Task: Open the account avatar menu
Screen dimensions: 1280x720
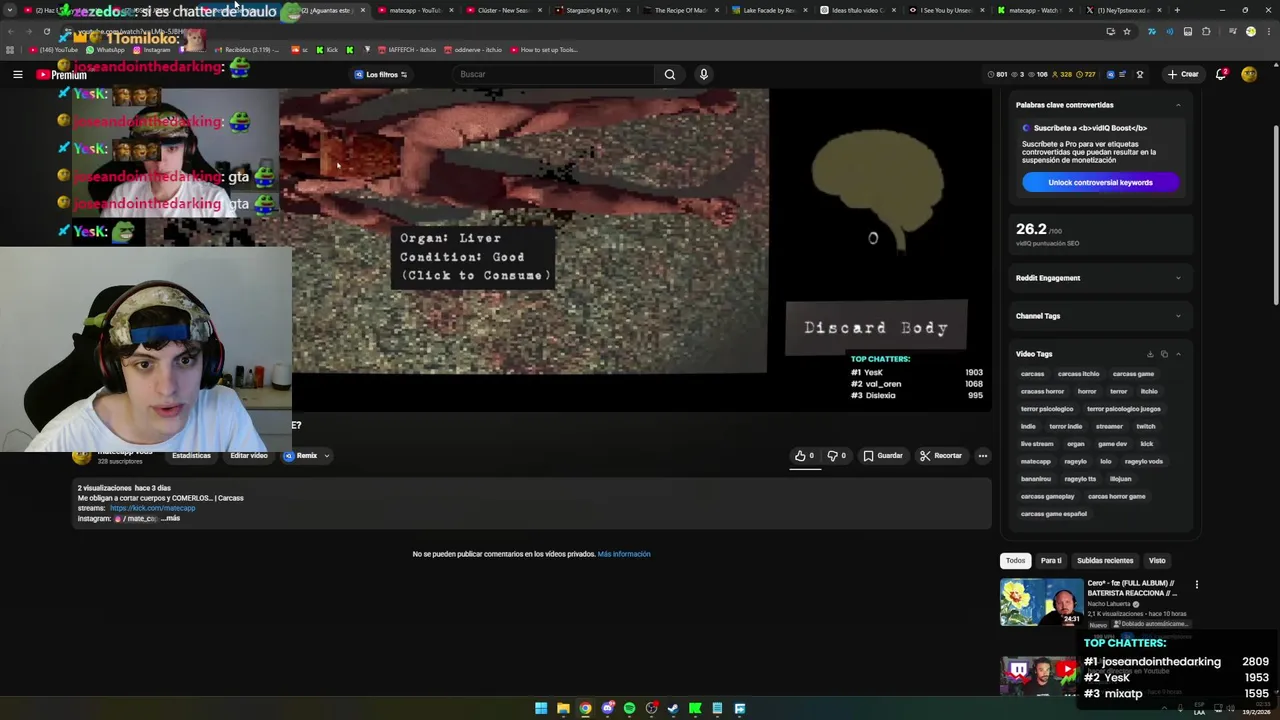Action: coord(1249,74)
